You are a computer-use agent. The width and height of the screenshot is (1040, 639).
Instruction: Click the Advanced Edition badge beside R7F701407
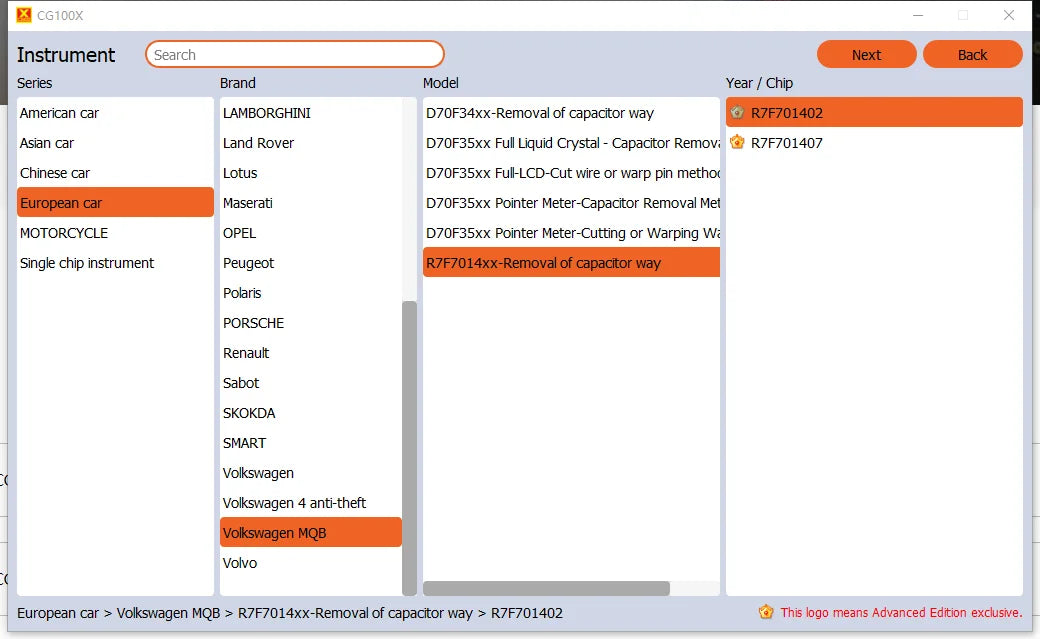click(737, 142)
